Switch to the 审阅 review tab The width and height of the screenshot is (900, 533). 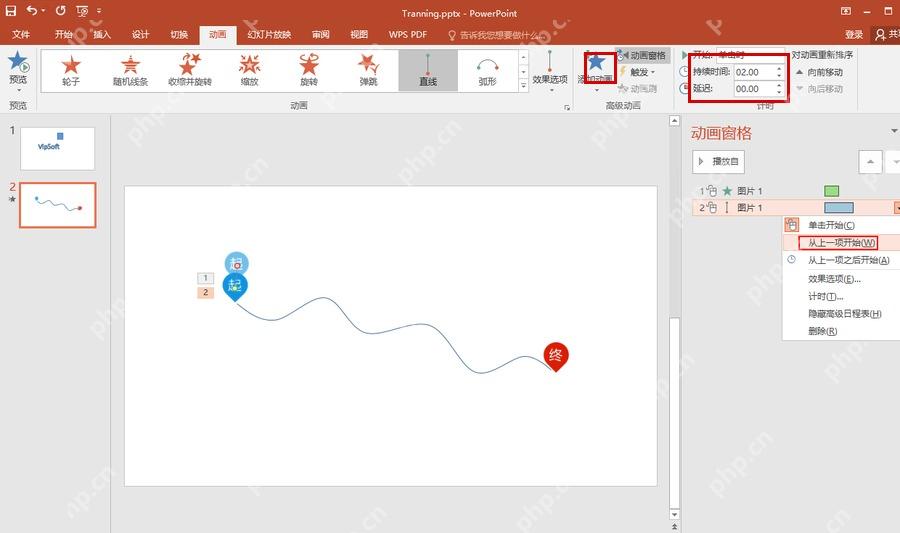[x=321, y=34]
